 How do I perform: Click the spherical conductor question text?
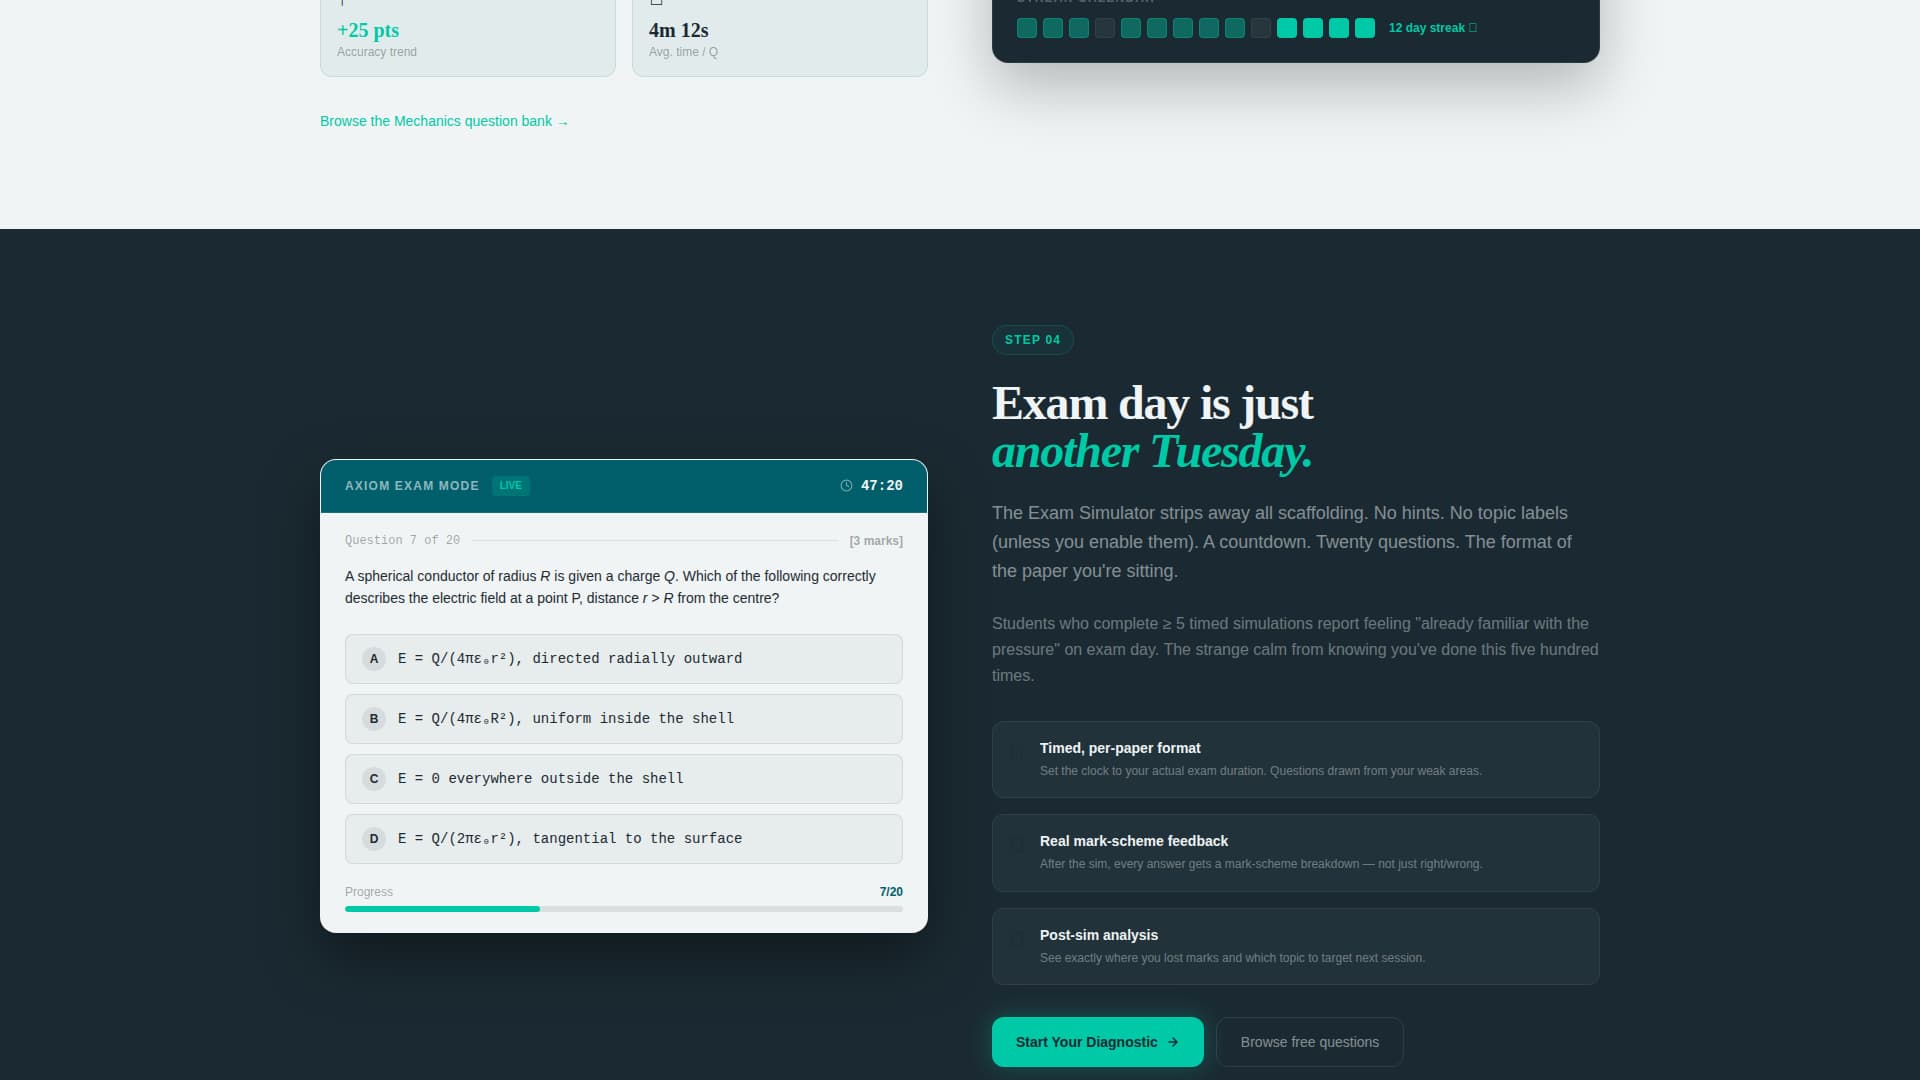click(x=610, y=587)
